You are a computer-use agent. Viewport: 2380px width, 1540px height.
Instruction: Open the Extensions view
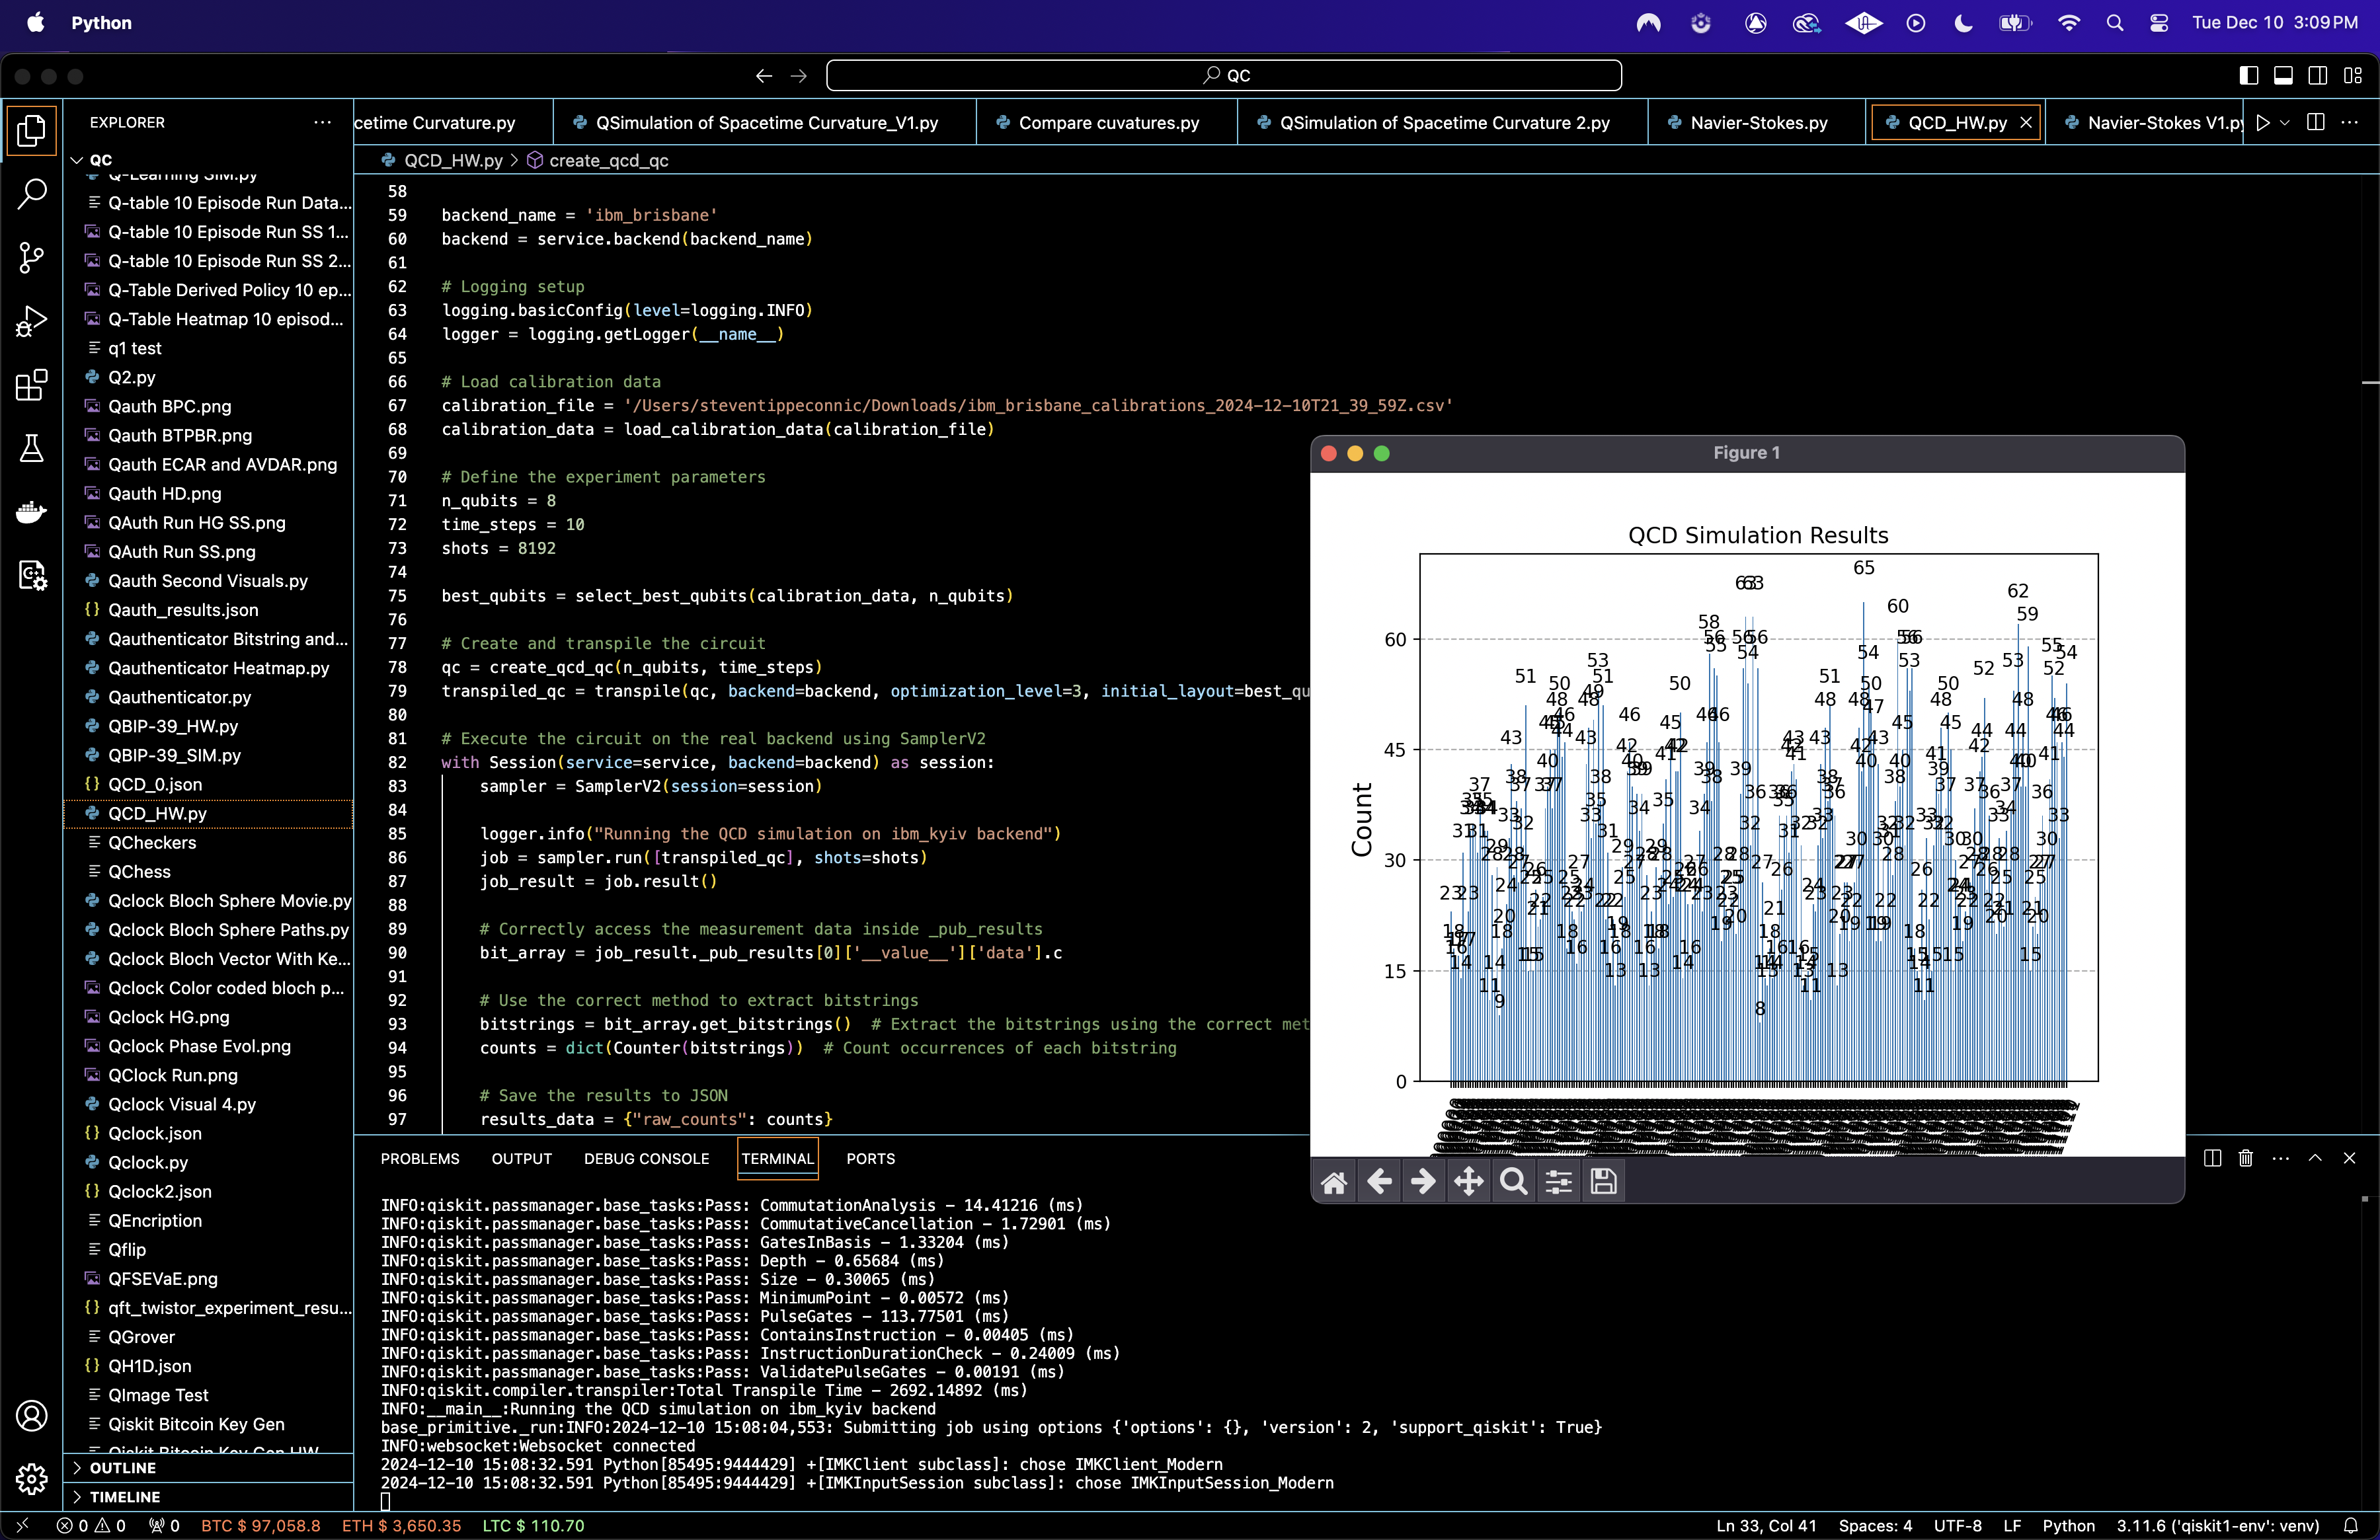click(x=32, y=385)
